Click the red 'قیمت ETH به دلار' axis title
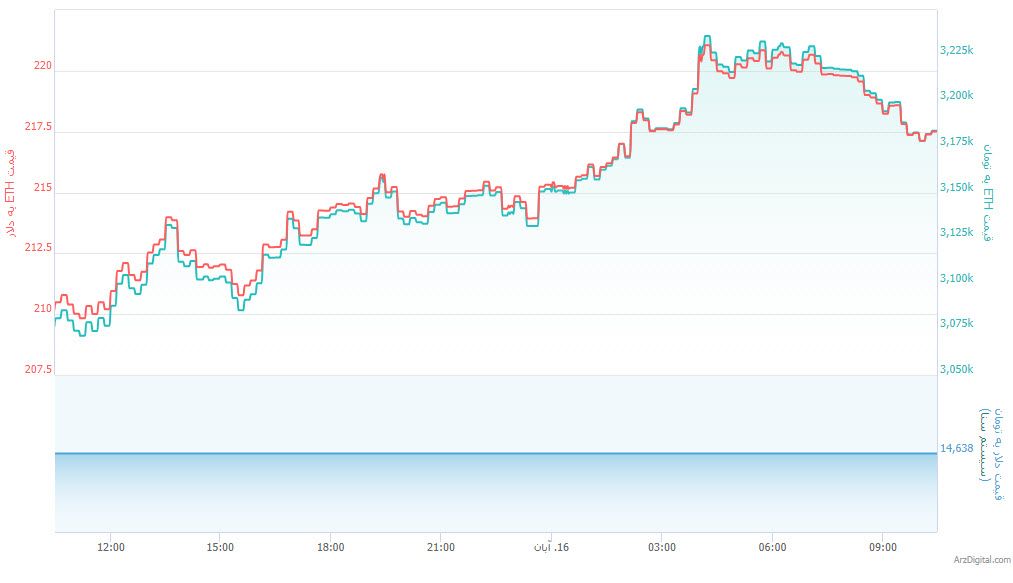This screenshot has height=583, width=1013. (x=12, y=192)
